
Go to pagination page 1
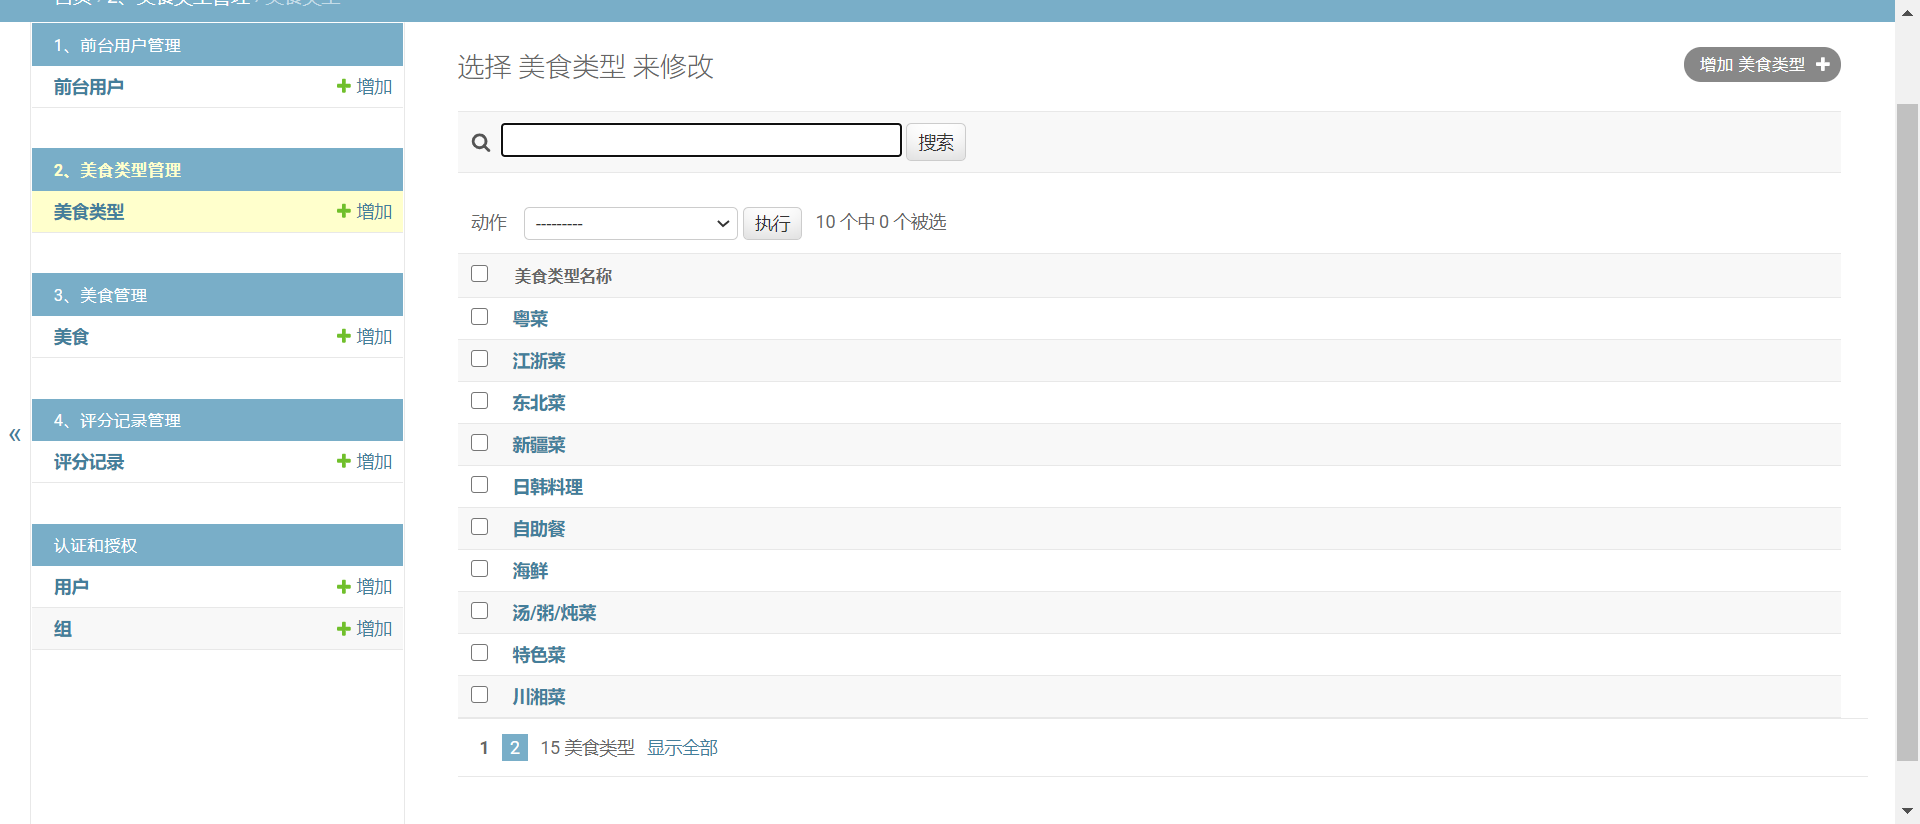484,748
